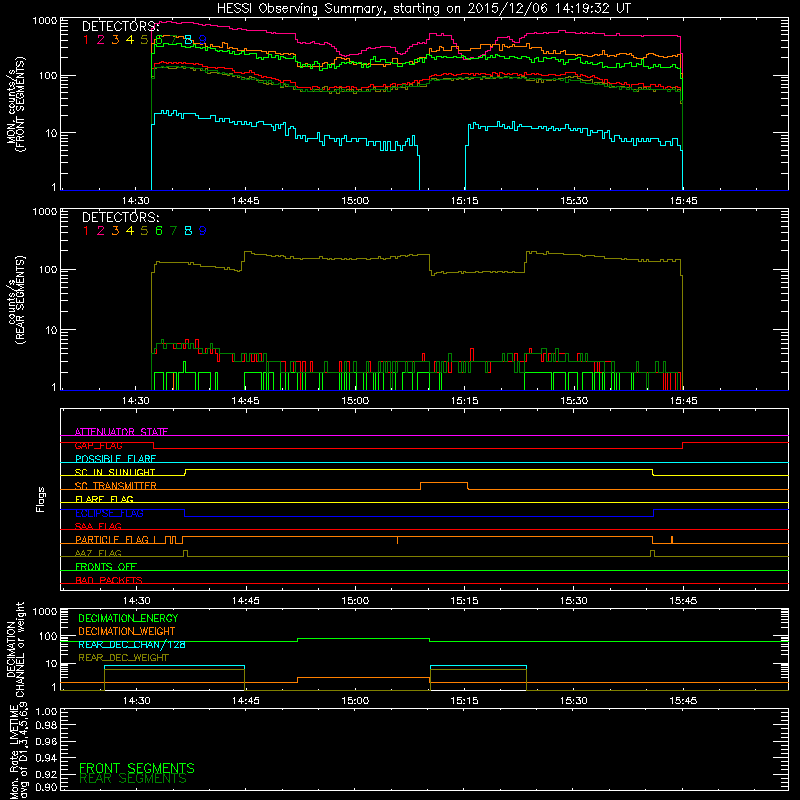Screen dimensions: 800x800
Task: Select detector number 9 in rear segments legend
Action: (x=203, y=231)
